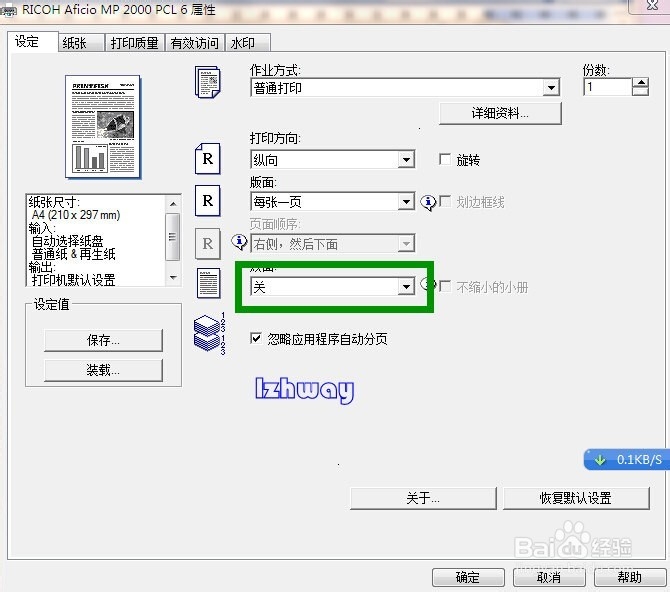This screenshot has height=592, width=670.
Task: Click the 帮助 button
Action: (630, 577)
